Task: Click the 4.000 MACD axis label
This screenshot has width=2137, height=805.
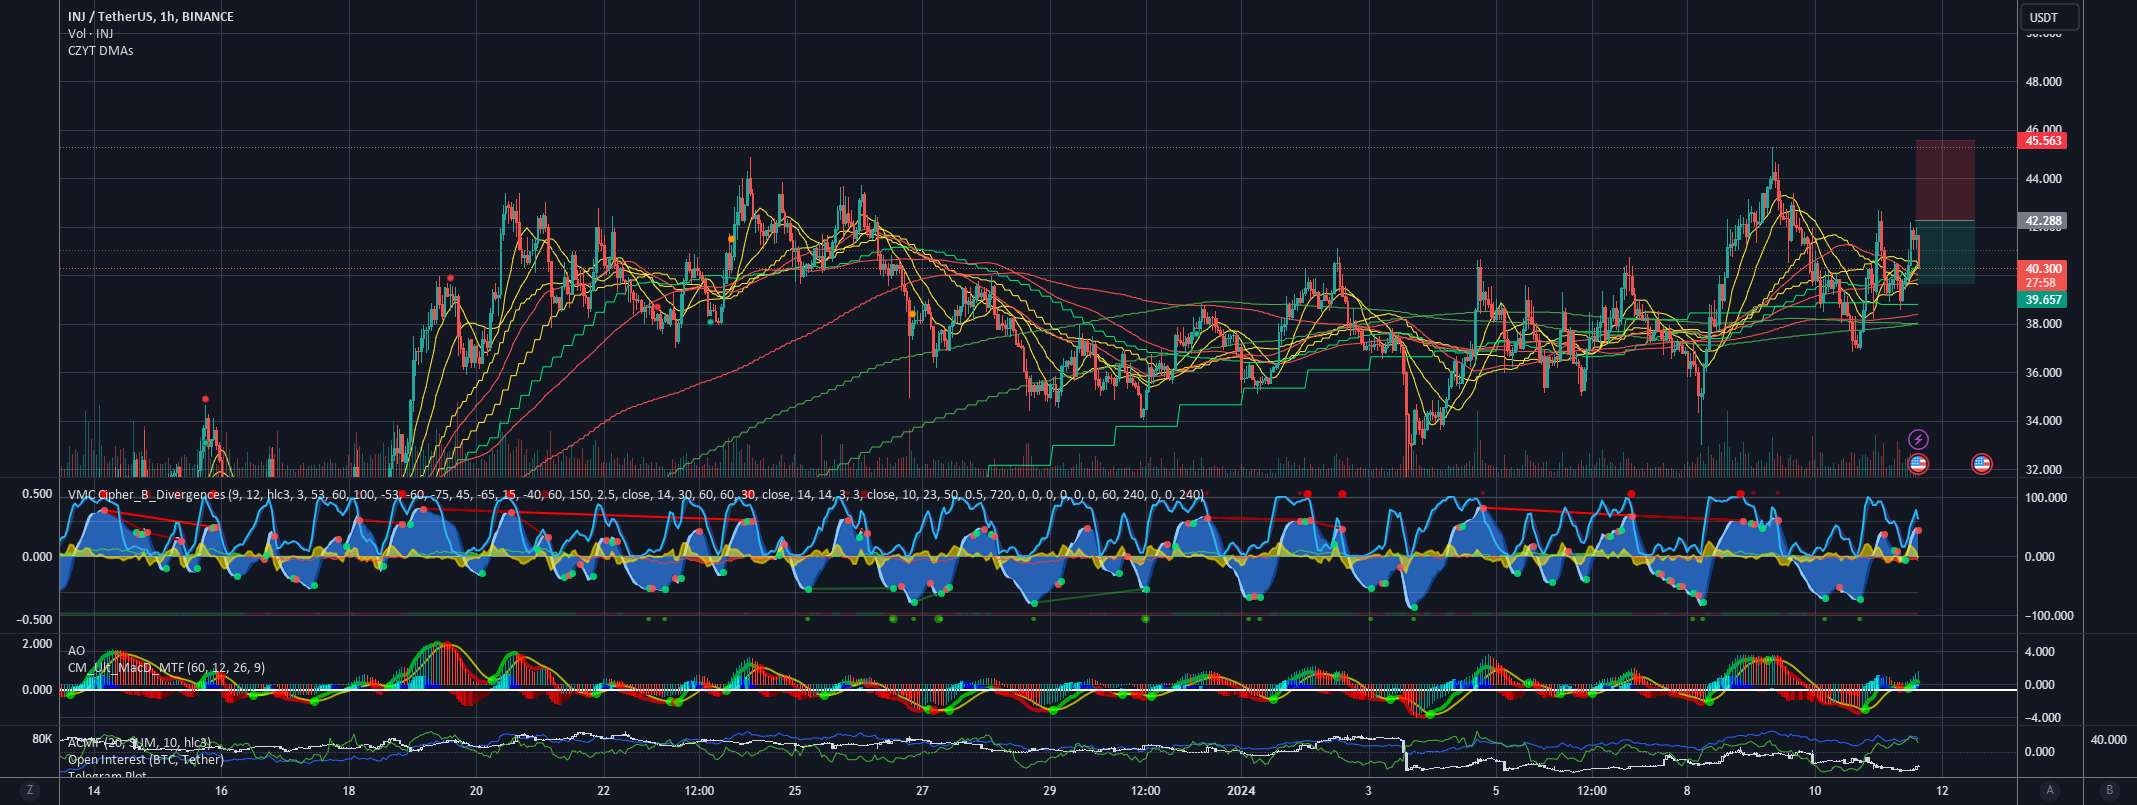Action: point(2039,652)
